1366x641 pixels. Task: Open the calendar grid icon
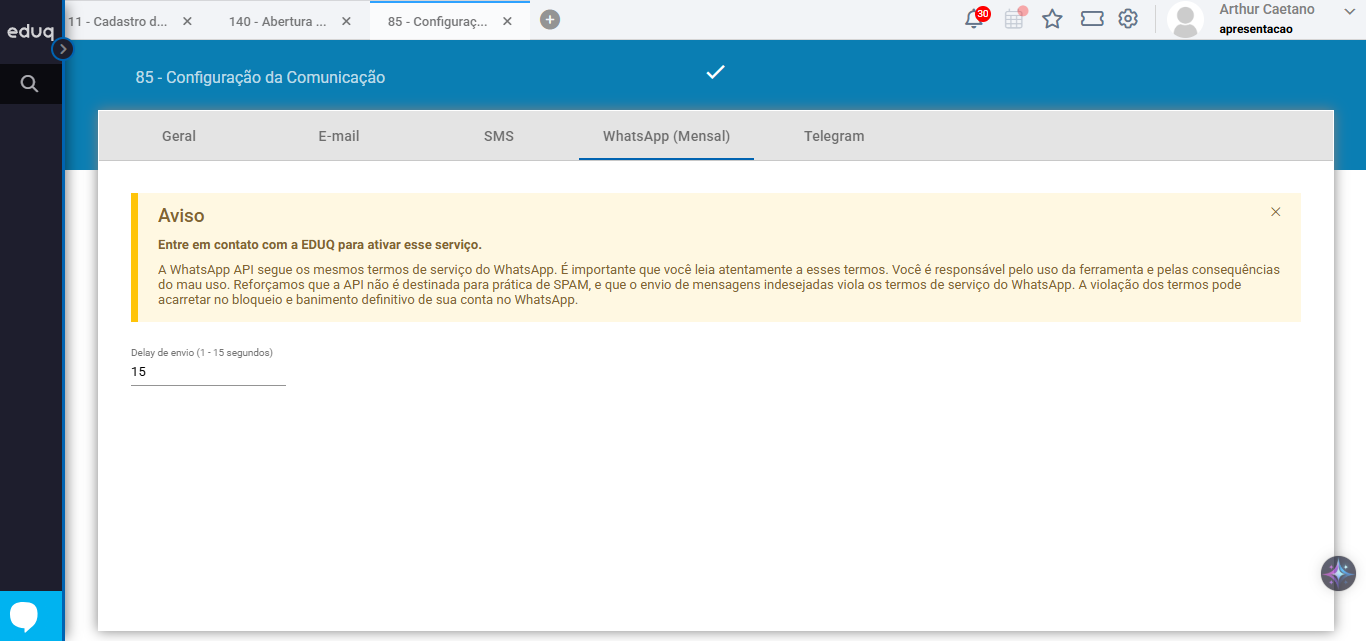point(1014,19)
